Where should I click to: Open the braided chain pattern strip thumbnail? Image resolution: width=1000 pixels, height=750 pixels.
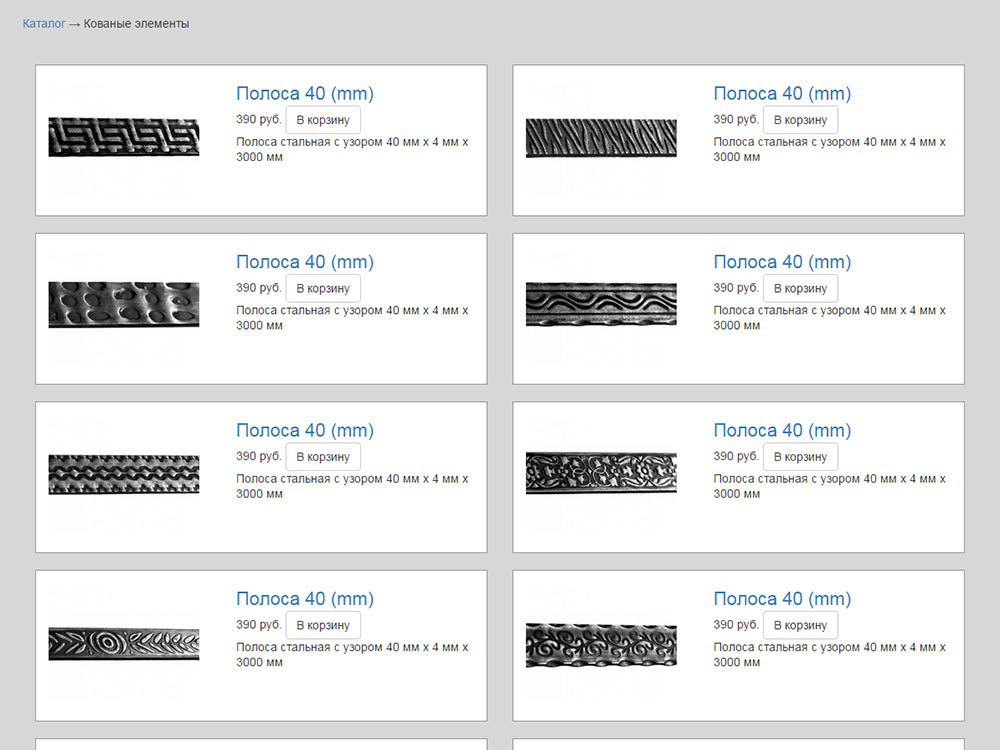(124, 474)
